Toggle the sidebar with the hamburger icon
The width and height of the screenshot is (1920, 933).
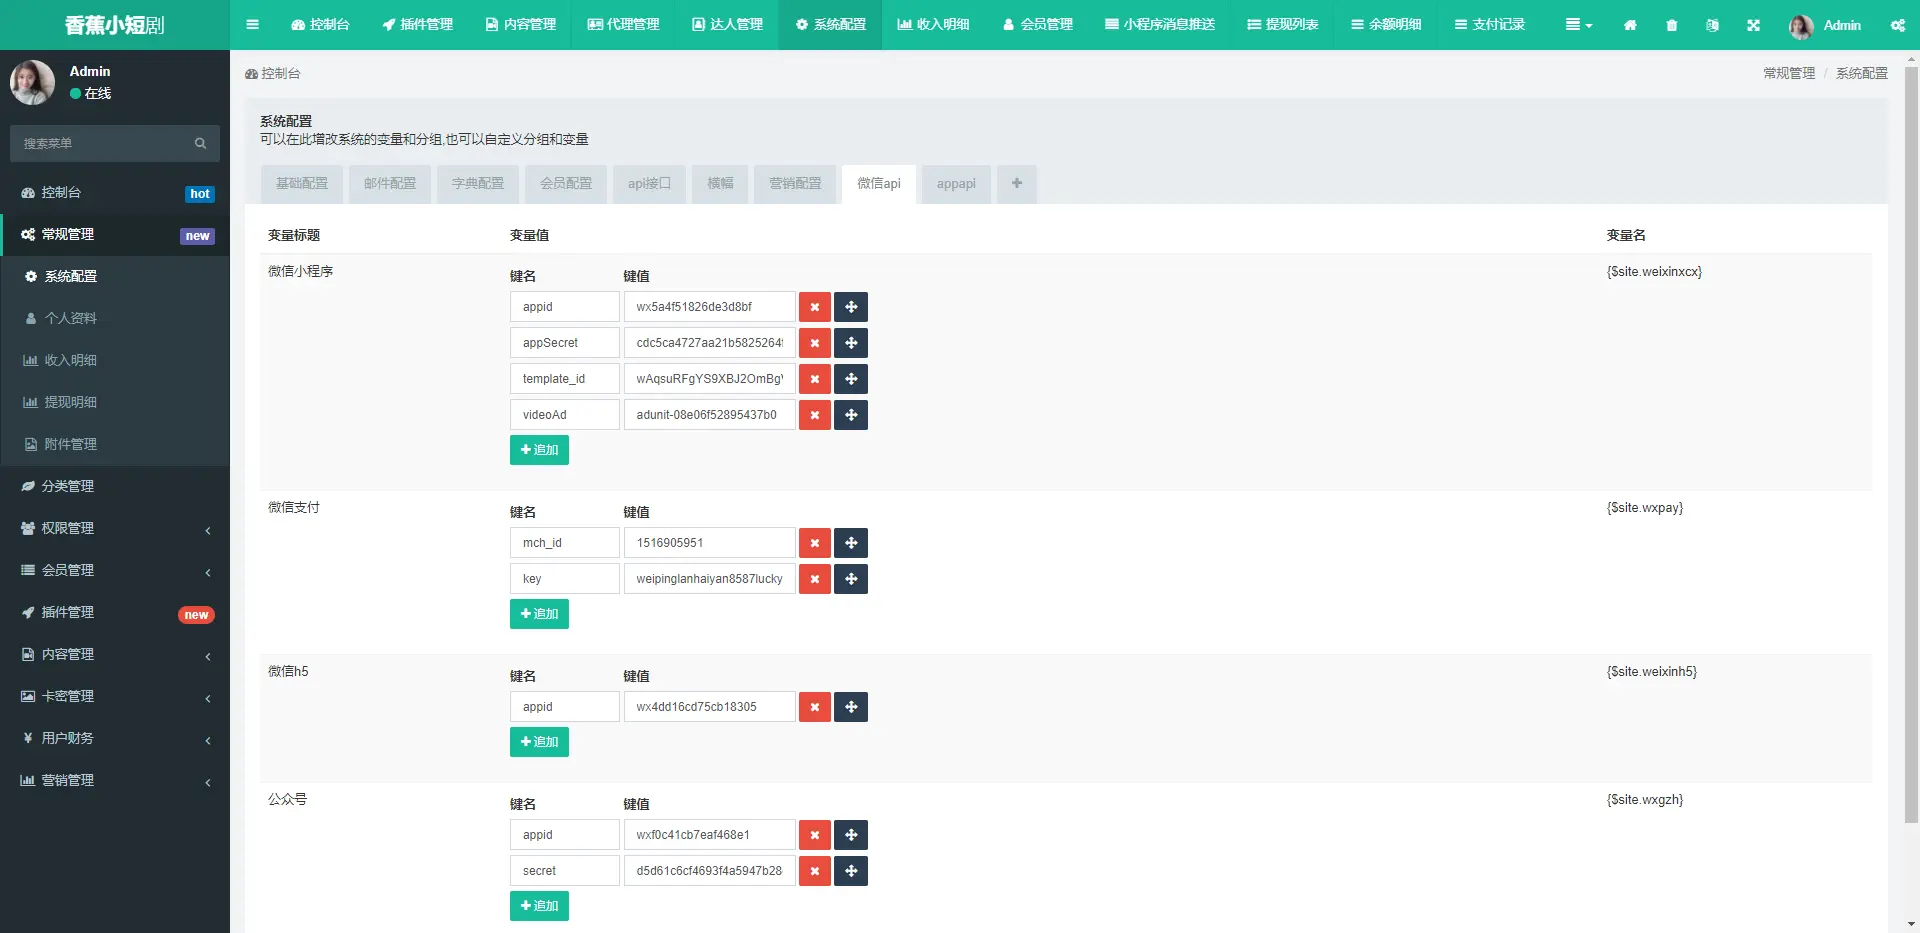pyautogui.click(x=252, y=25)
